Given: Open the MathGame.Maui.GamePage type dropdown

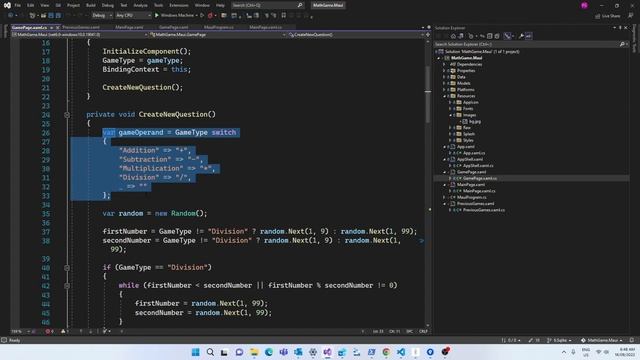Looking at the screenshot, I should click(x=218, y=35).
